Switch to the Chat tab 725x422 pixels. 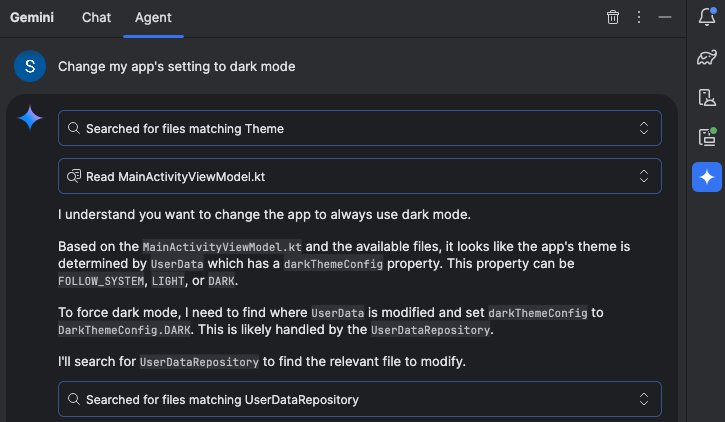(96, 17)
